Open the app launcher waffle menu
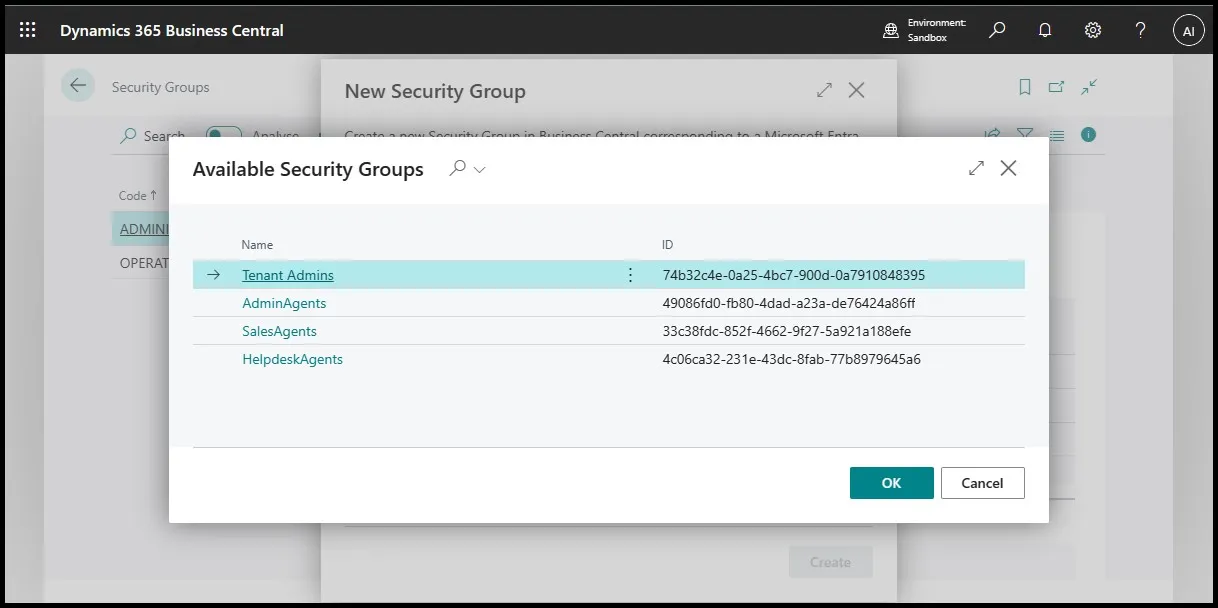The width and height of the screenshot is (1218, 608). tap(28, 30)
